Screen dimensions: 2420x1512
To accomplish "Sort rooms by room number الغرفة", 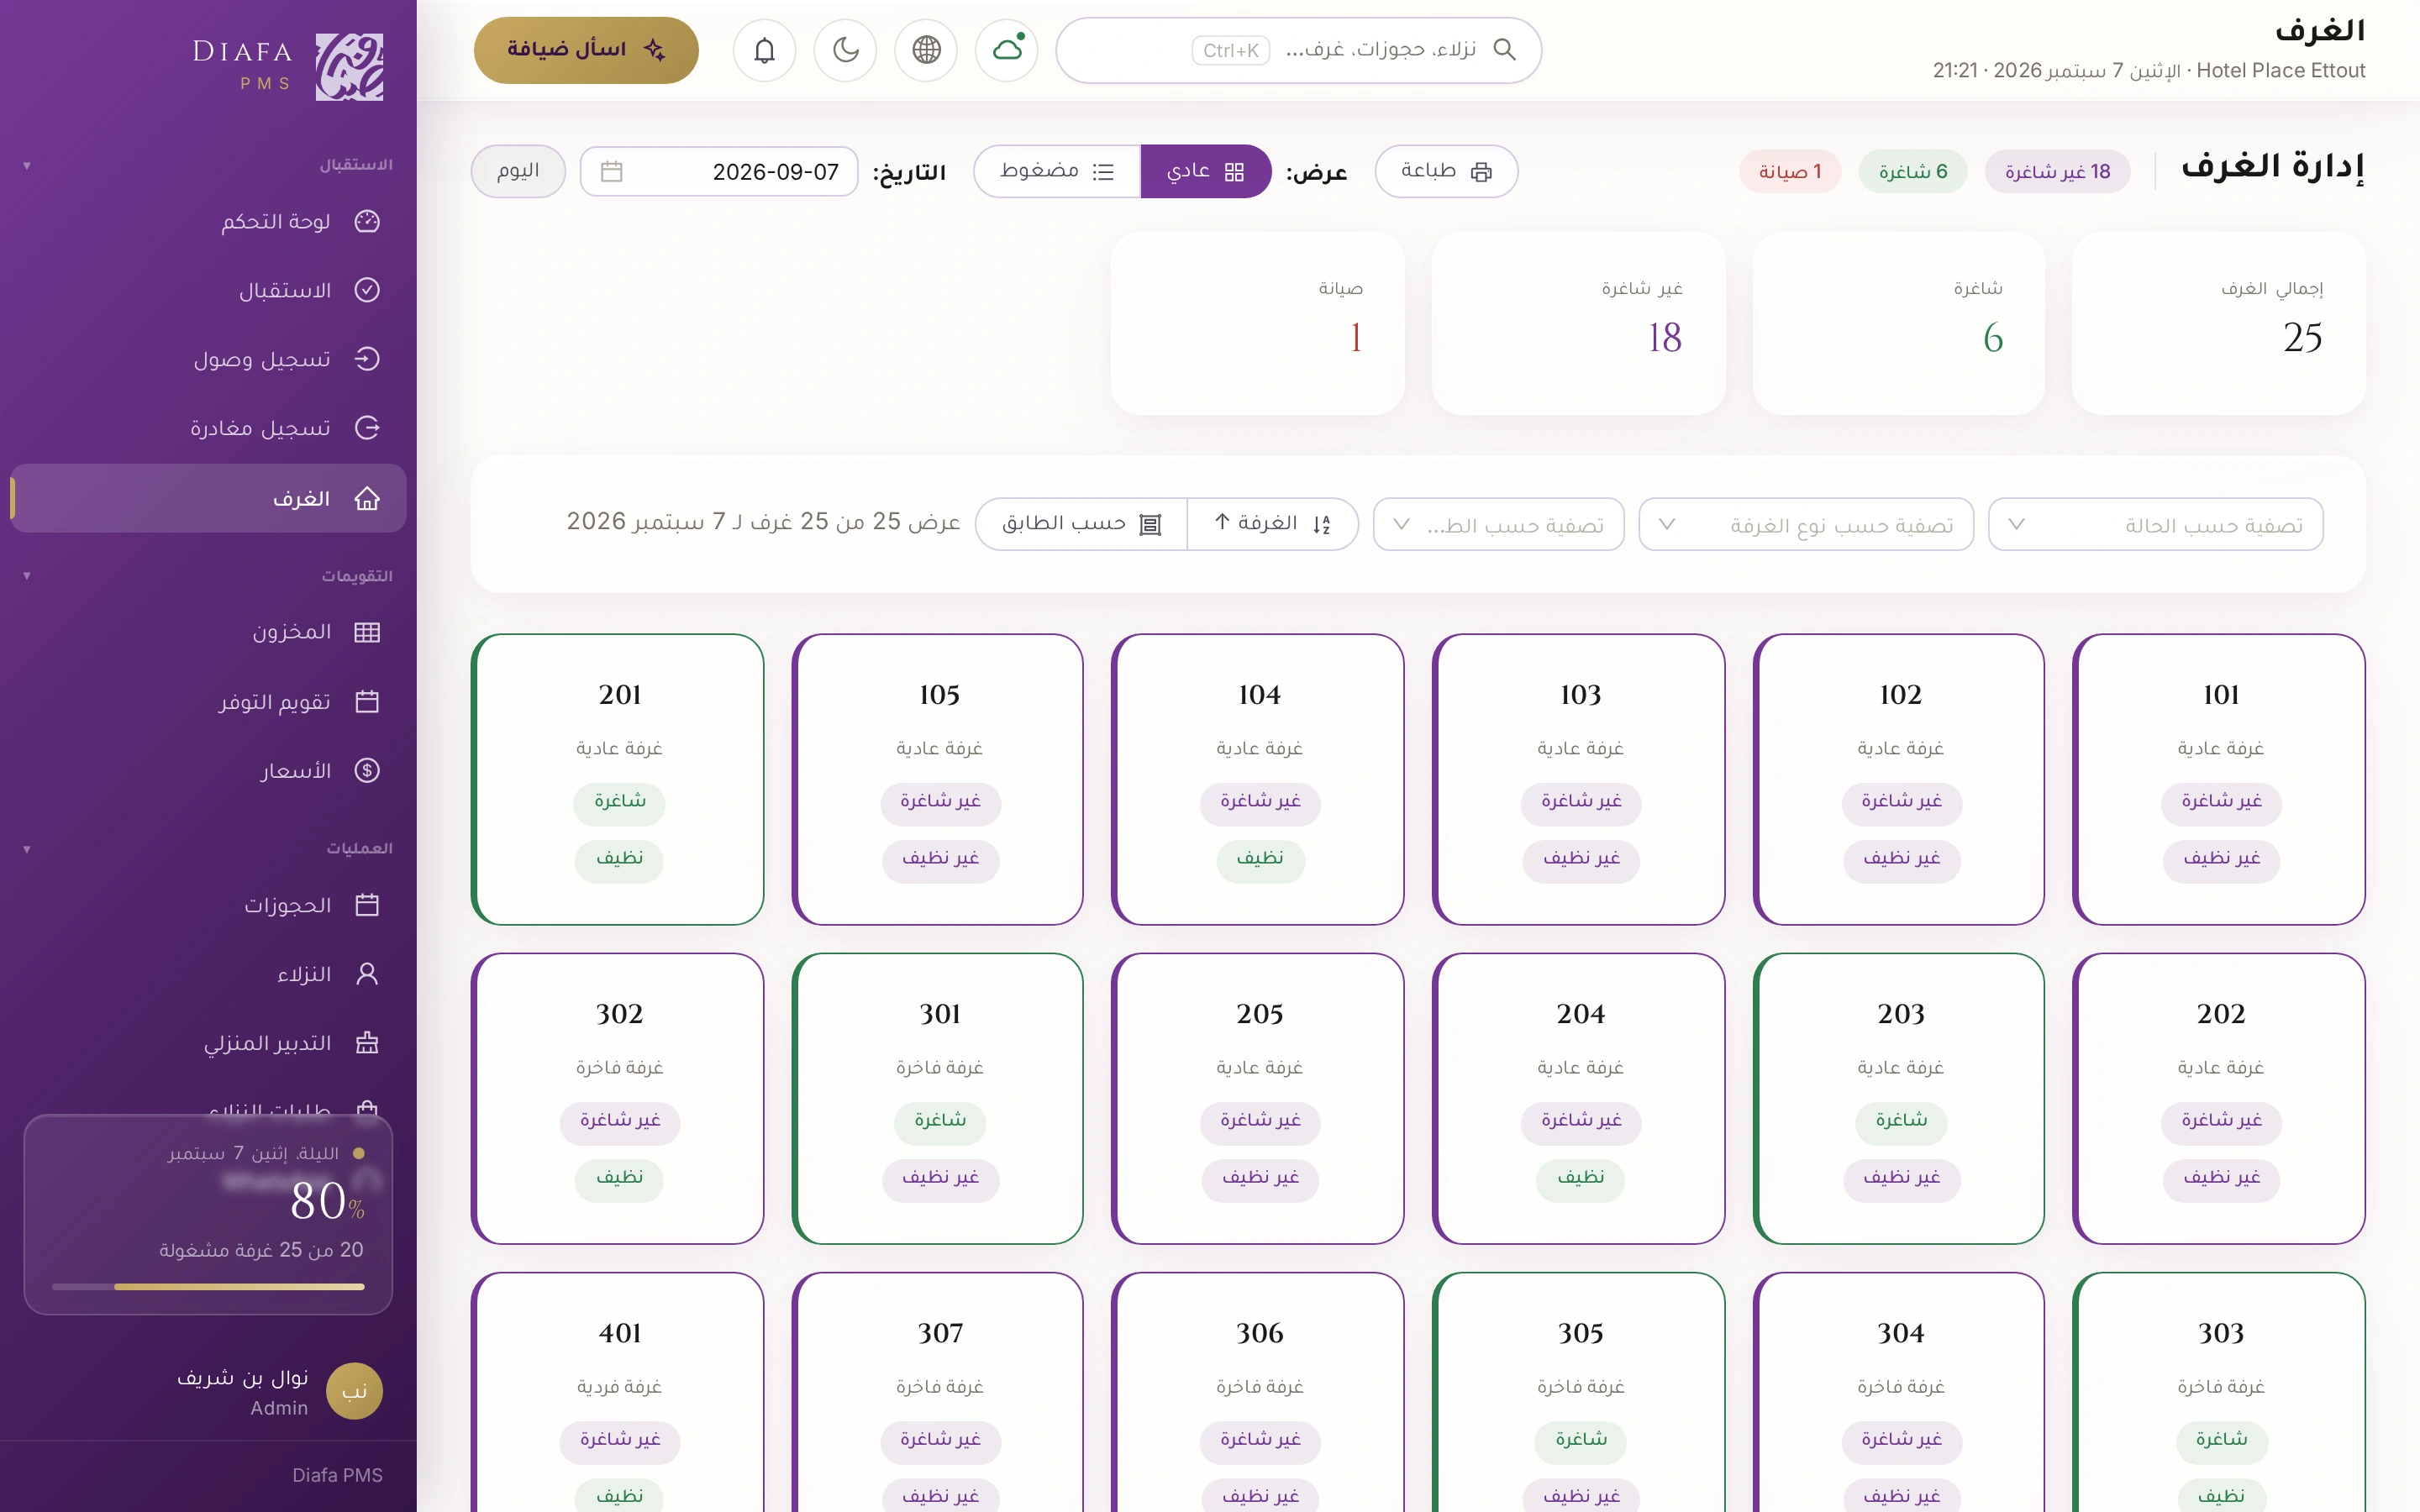I will click(x=1272, y=524).
